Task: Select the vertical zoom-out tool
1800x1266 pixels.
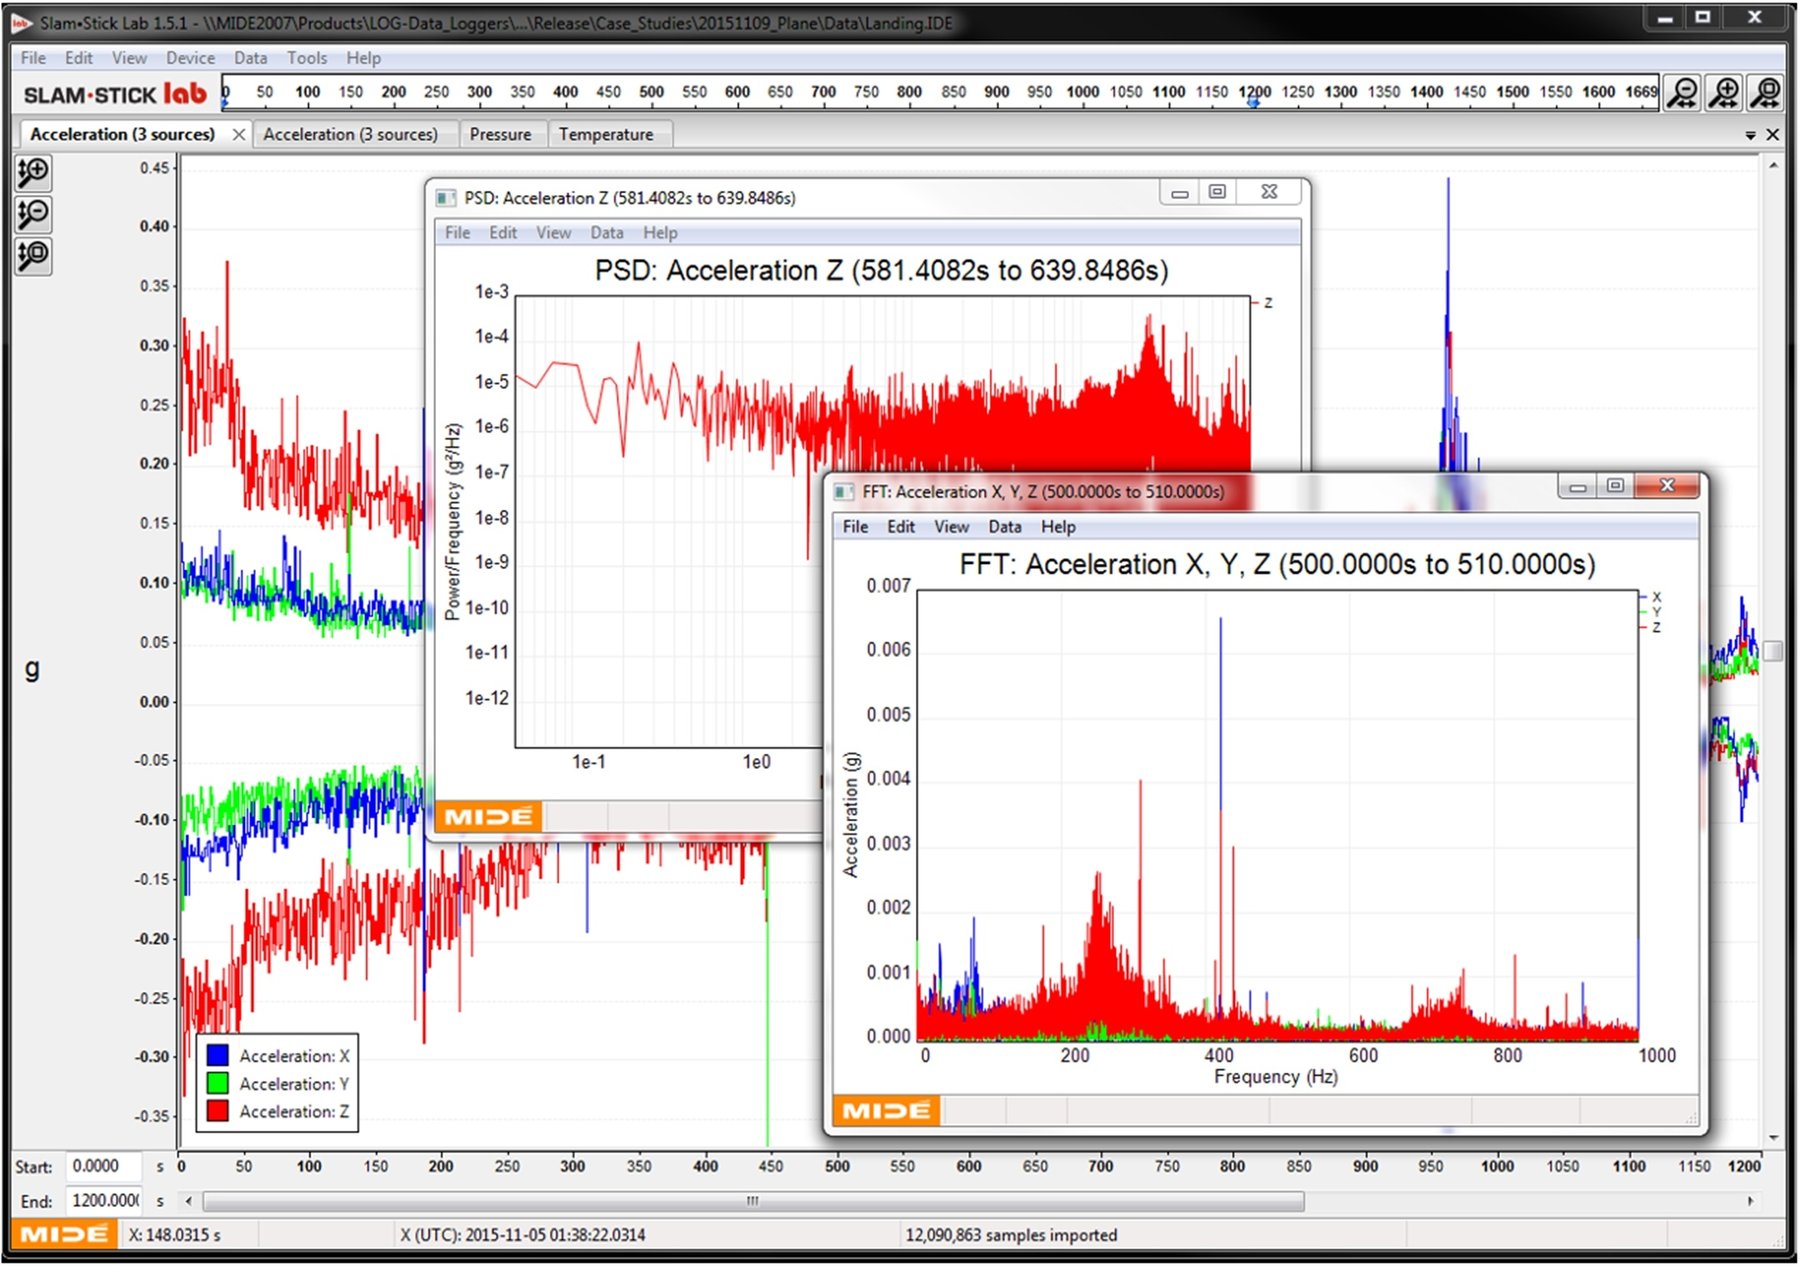Action: pyautogui.click(x=32, y=214)
